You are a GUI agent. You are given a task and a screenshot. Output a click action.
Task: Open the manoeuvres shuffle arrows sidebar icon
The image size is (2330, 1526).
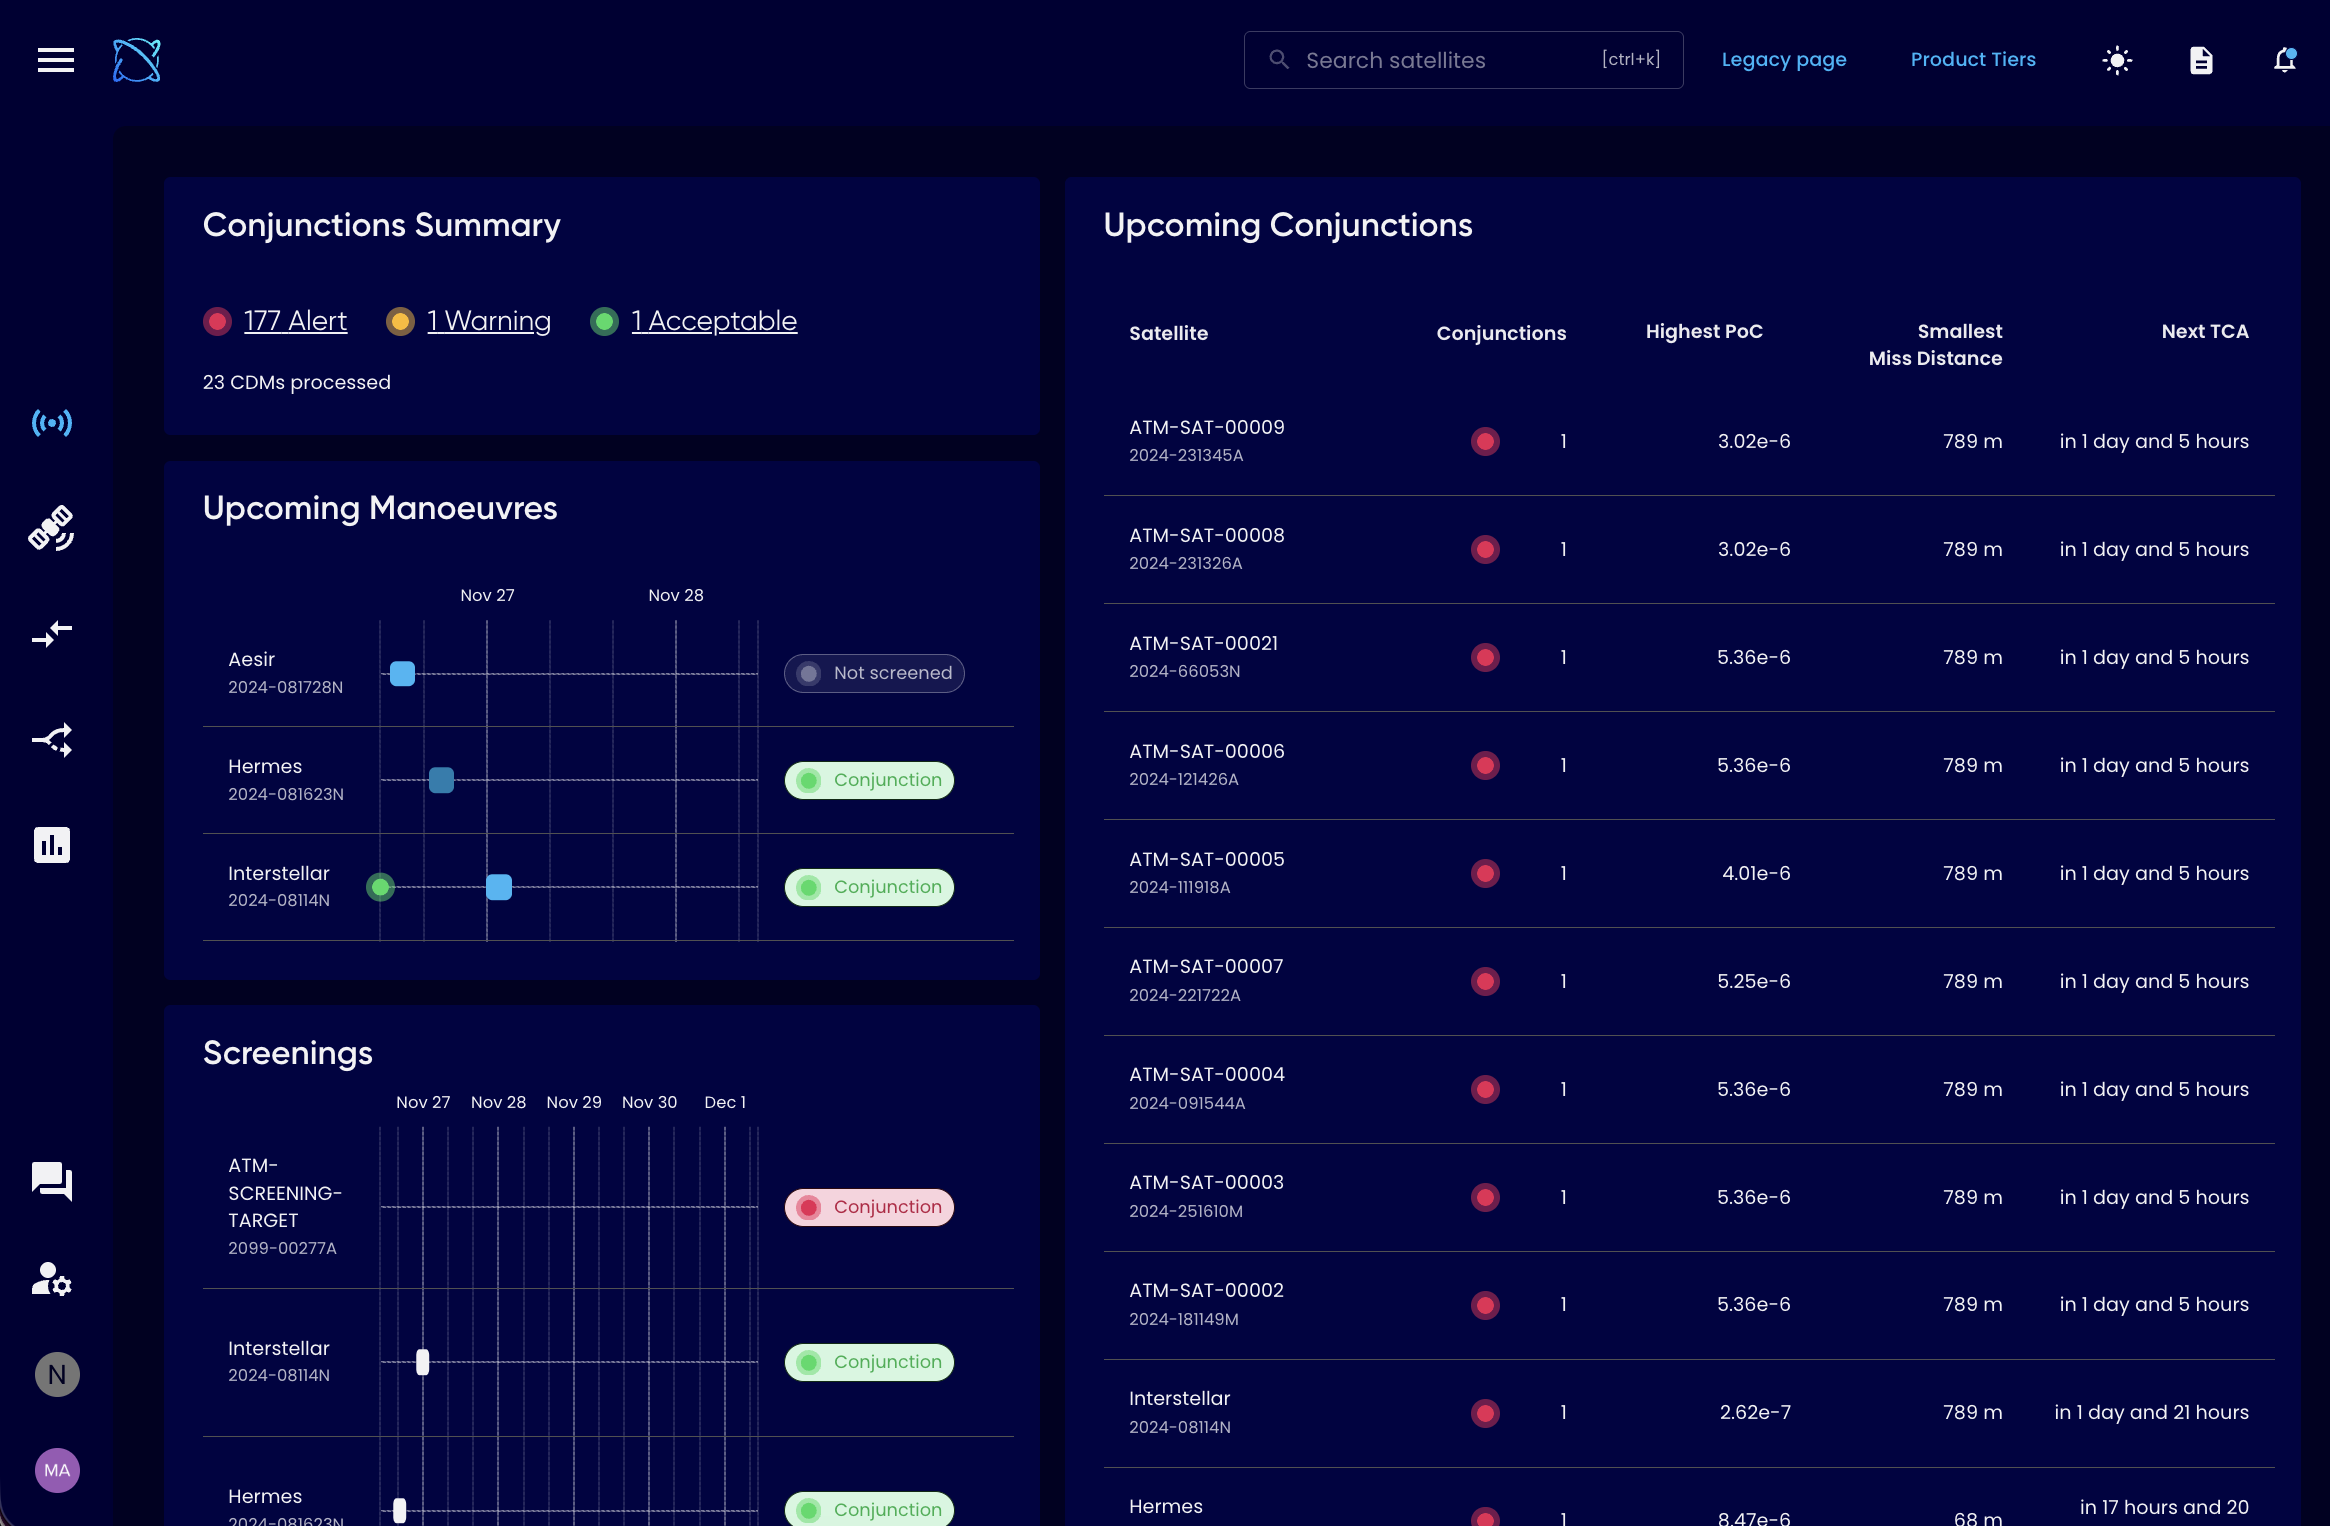pos(52,740)
